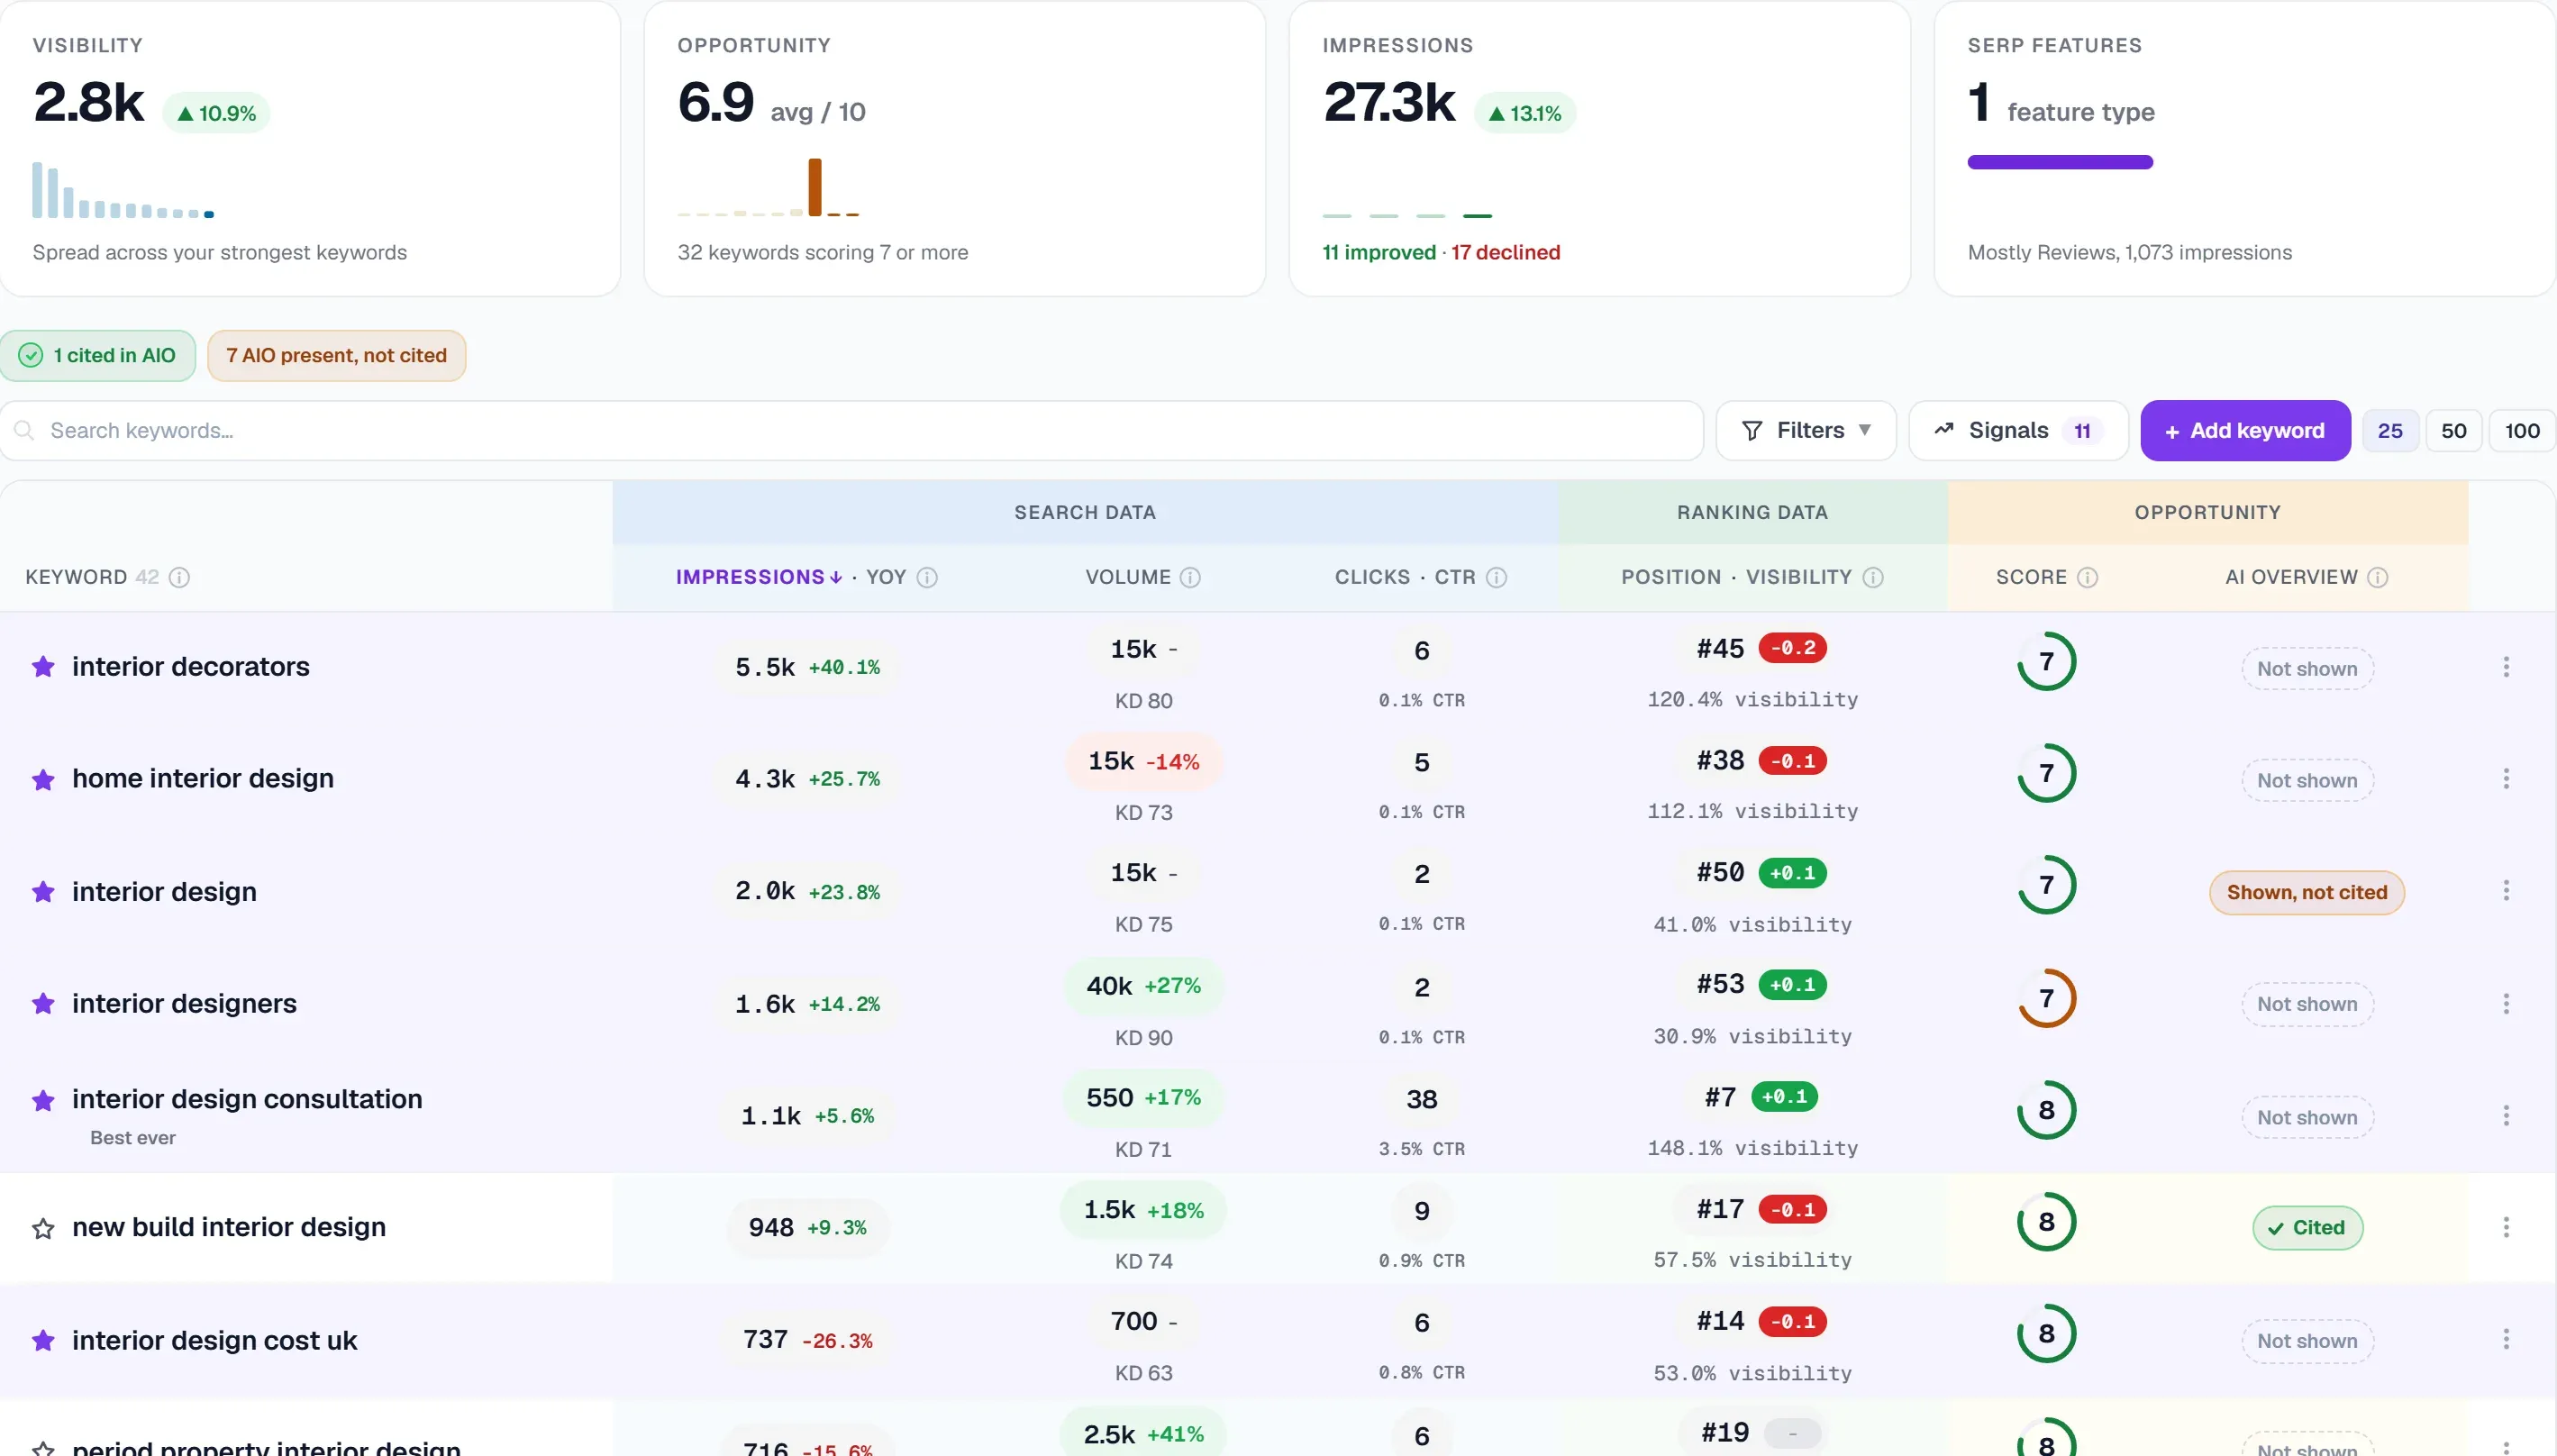
Task: Open row menu for interior decorators
Action: coord(2505,667)
